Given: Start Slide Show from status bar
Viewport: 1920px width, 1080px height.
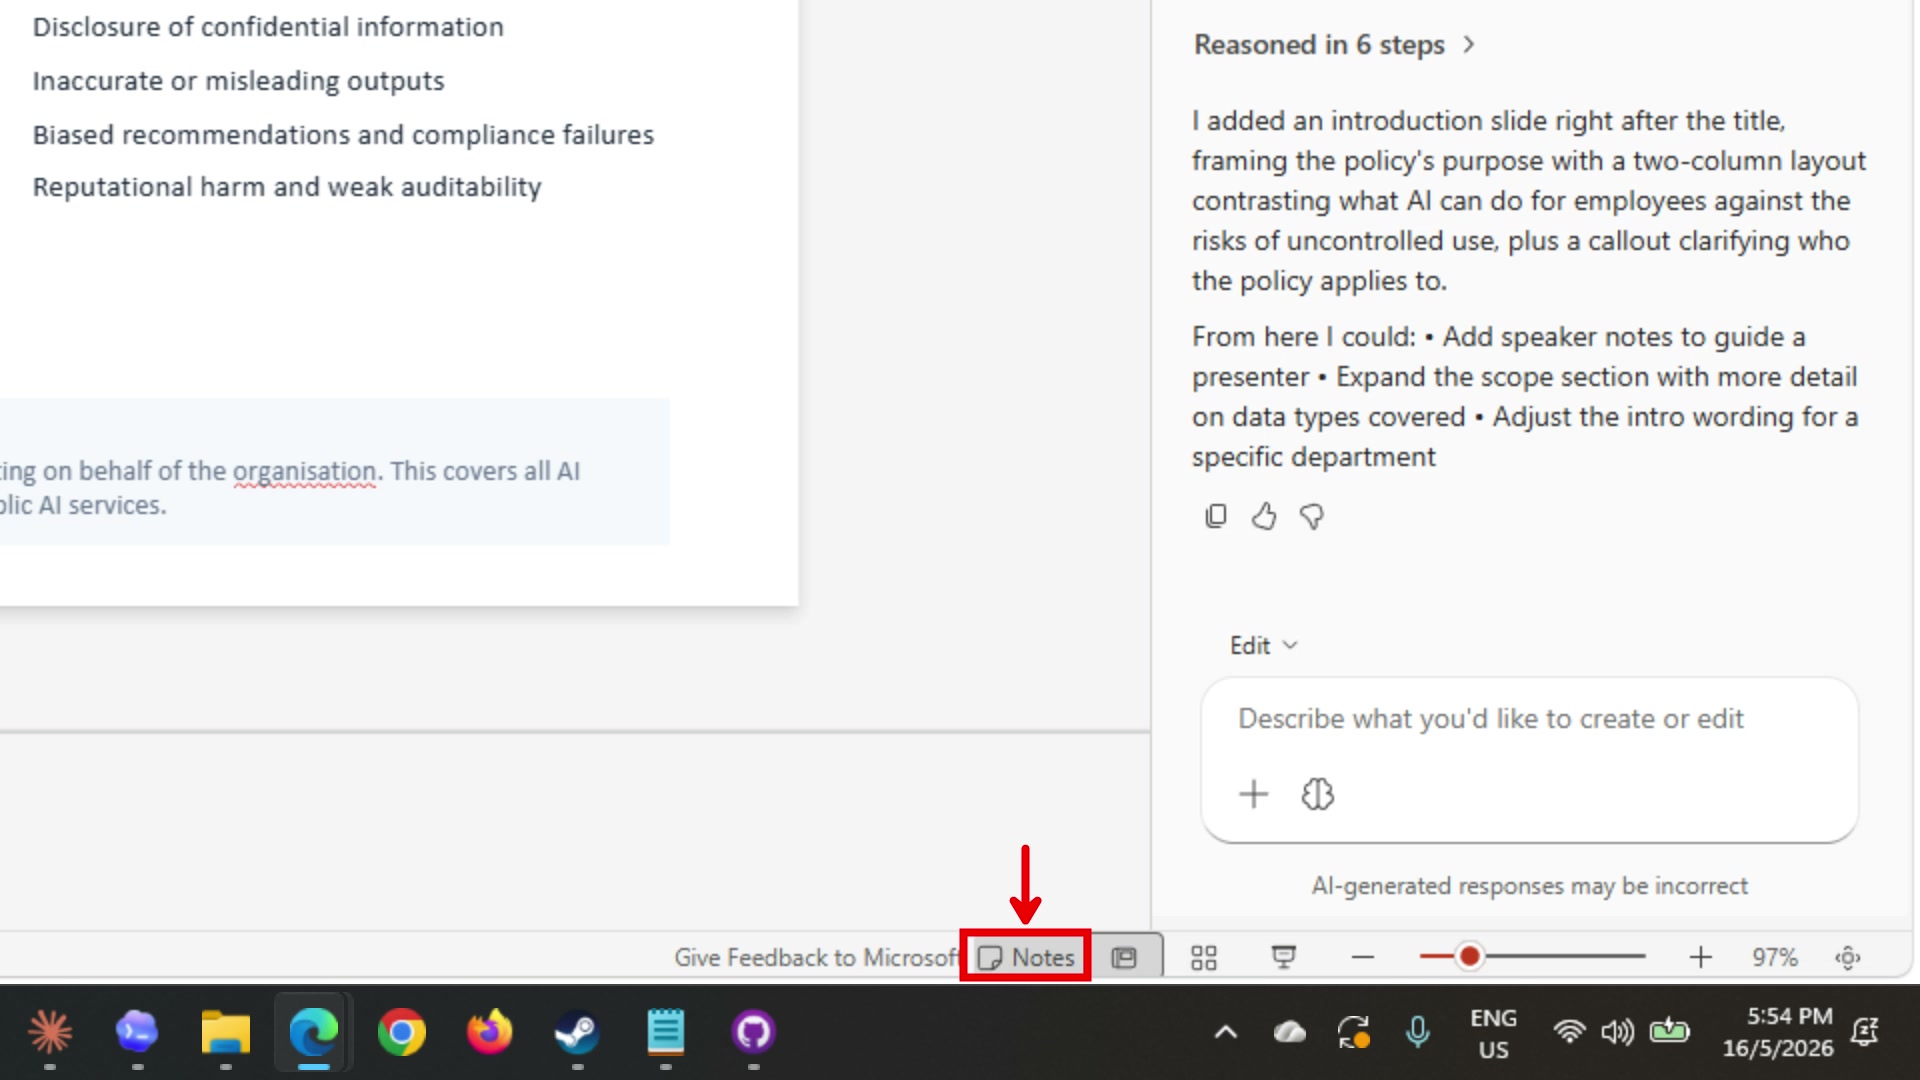Looking at the screenshot, I should [x=1284, y=957].
